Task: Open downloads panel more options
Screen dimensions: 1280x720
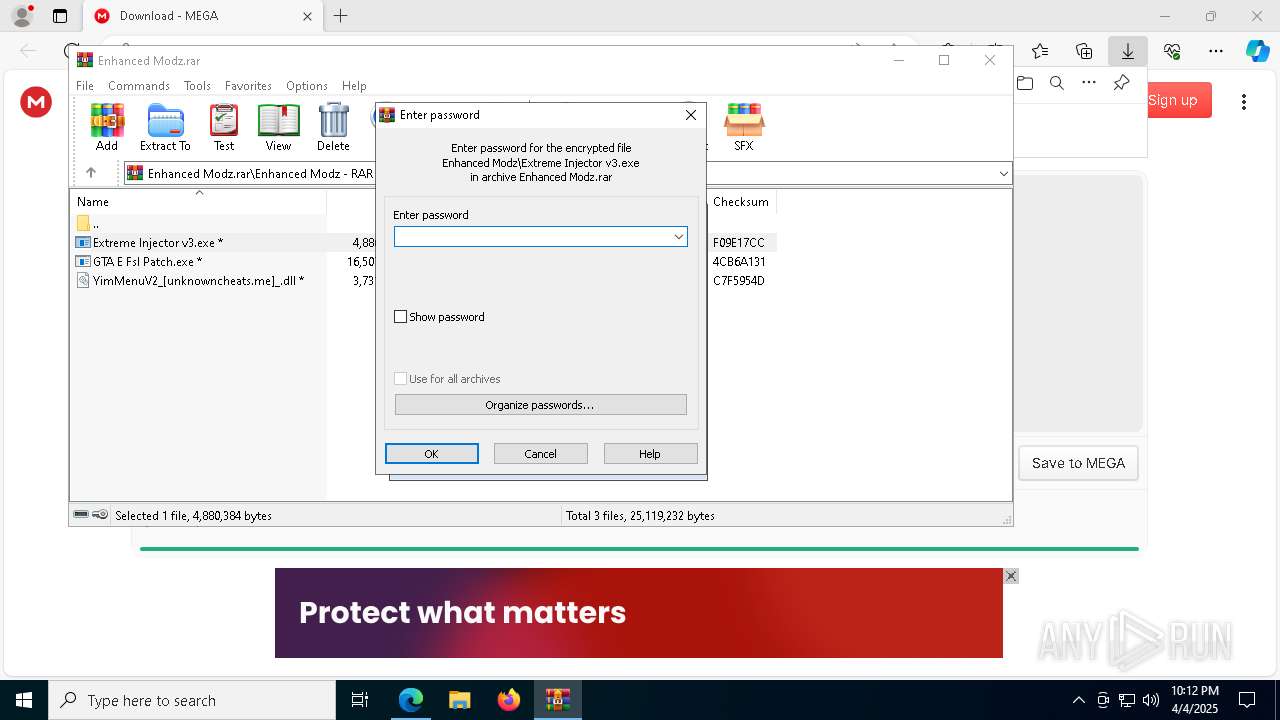Action: [x=1089, y=83]
